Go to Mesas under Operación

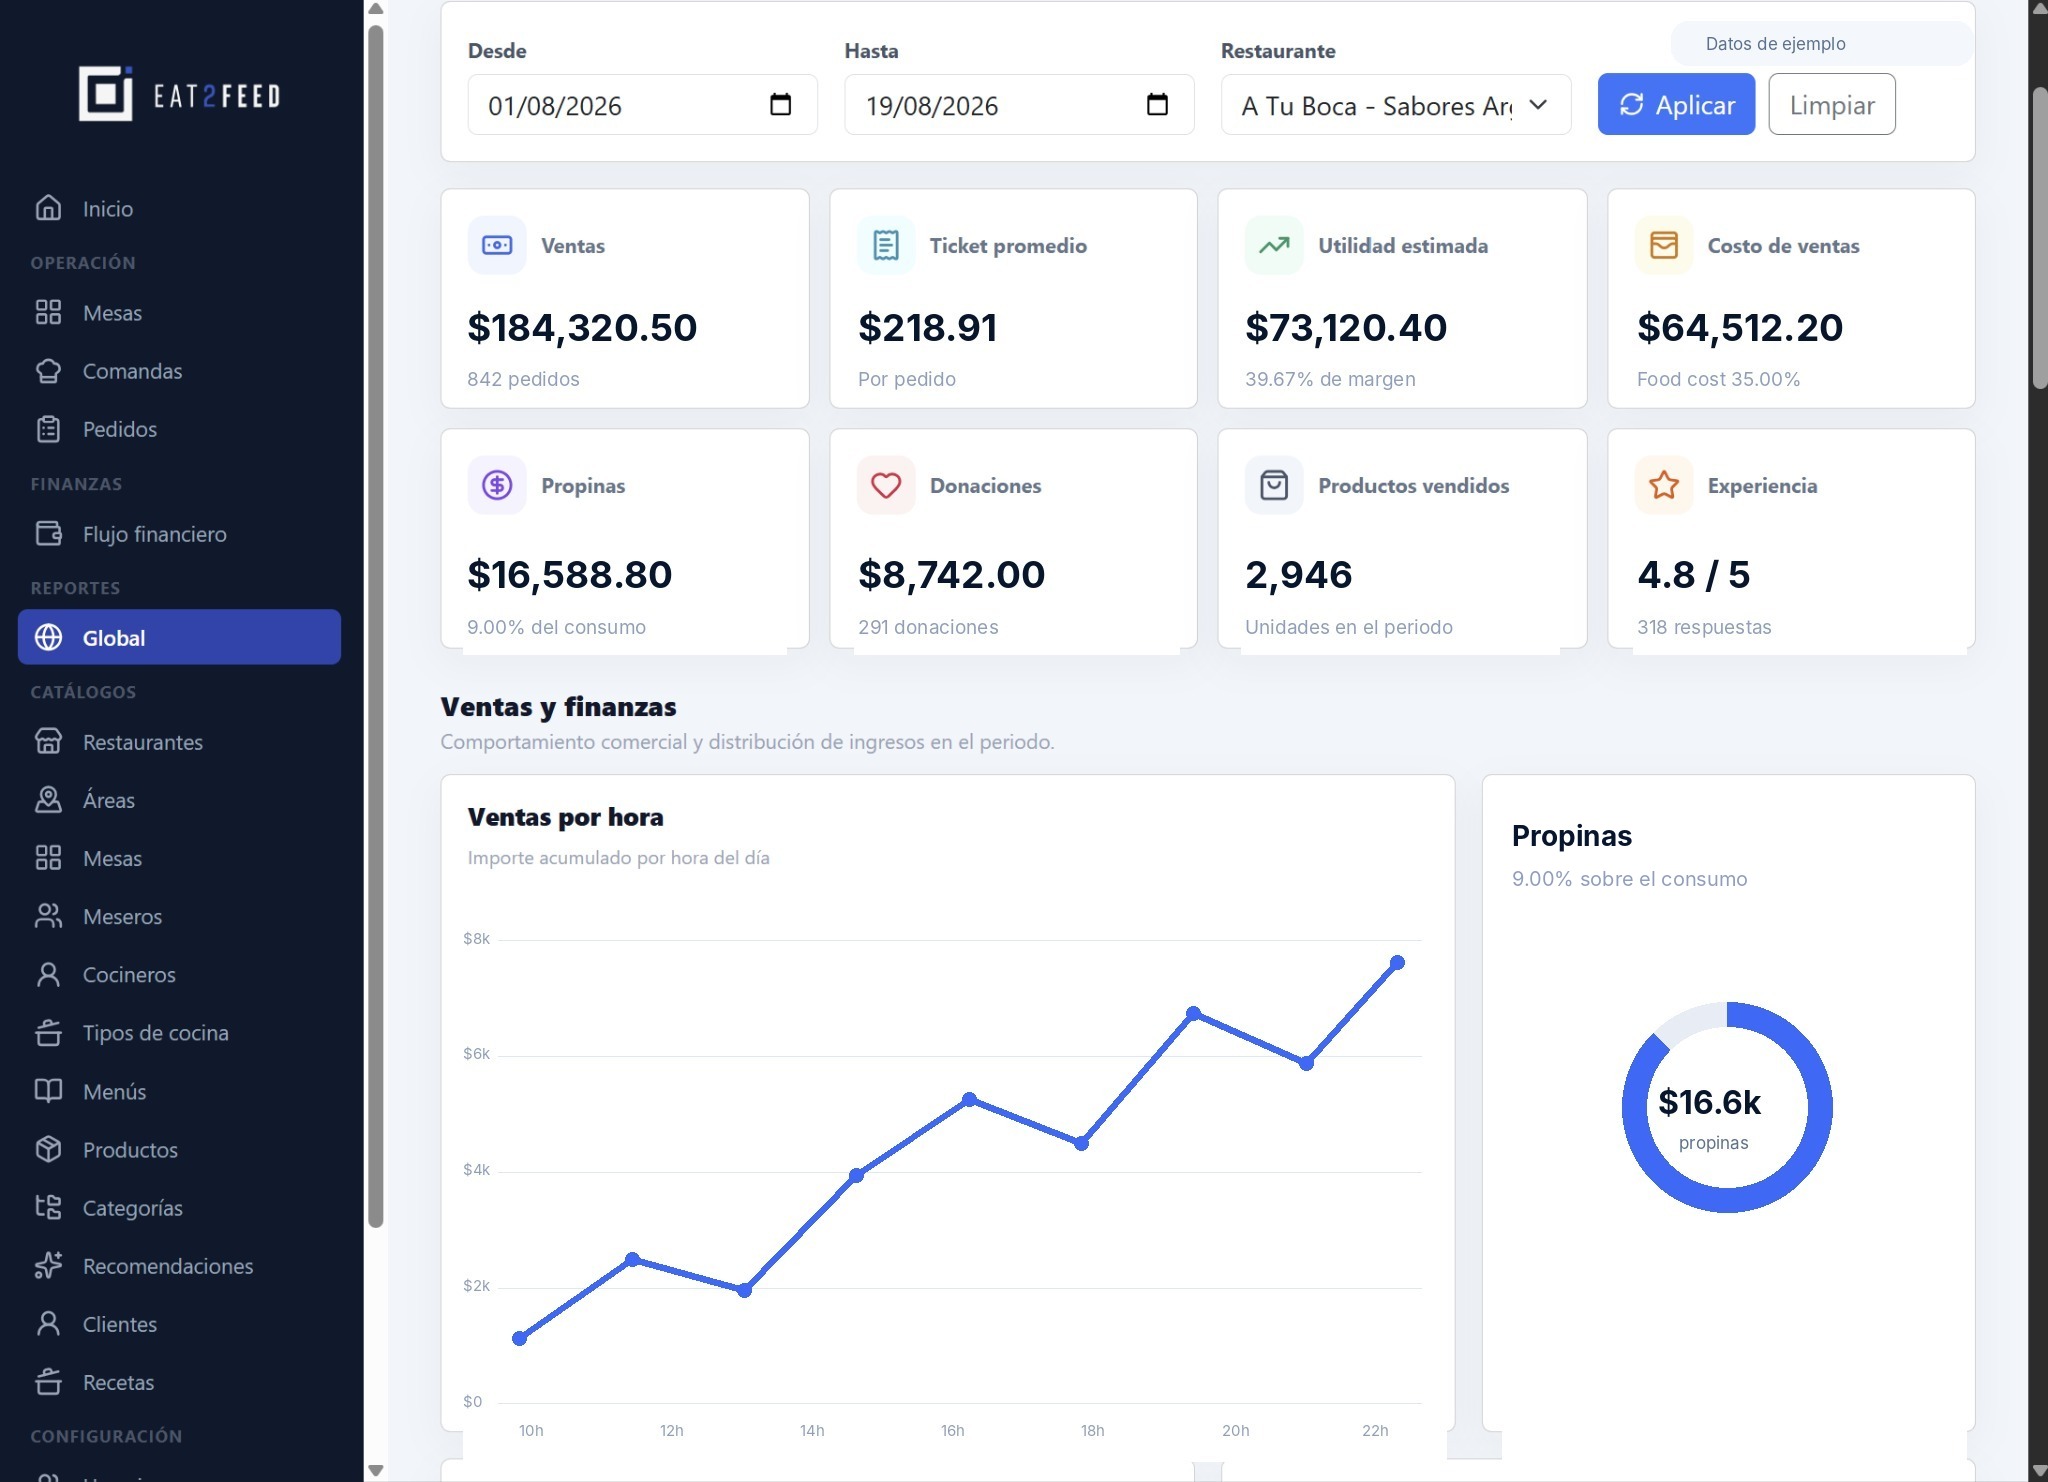(112, 313)
